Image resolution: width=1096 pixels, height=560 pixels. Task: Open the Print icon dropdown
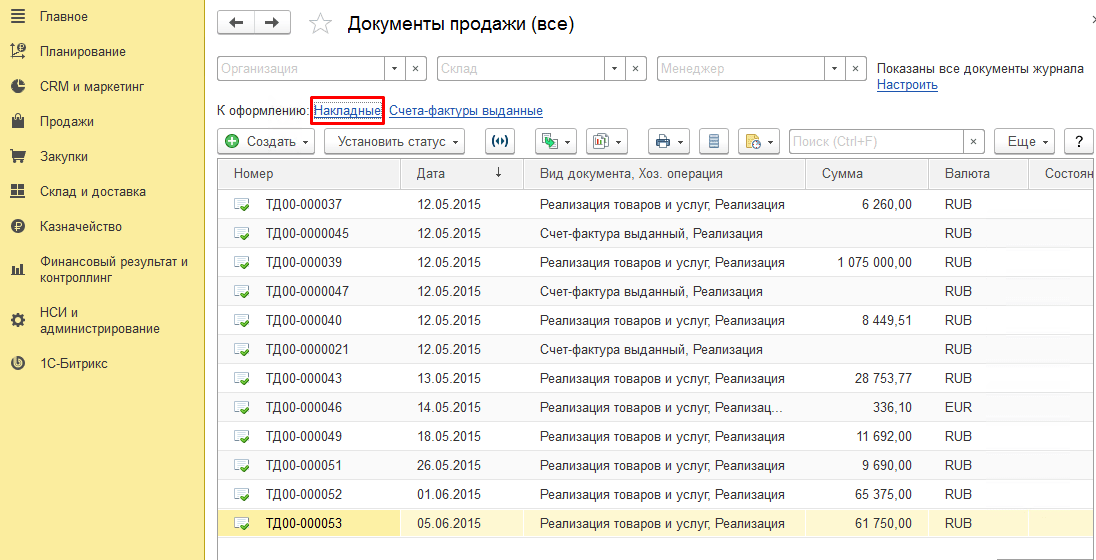pyautogui.click(x=665, y=142)
